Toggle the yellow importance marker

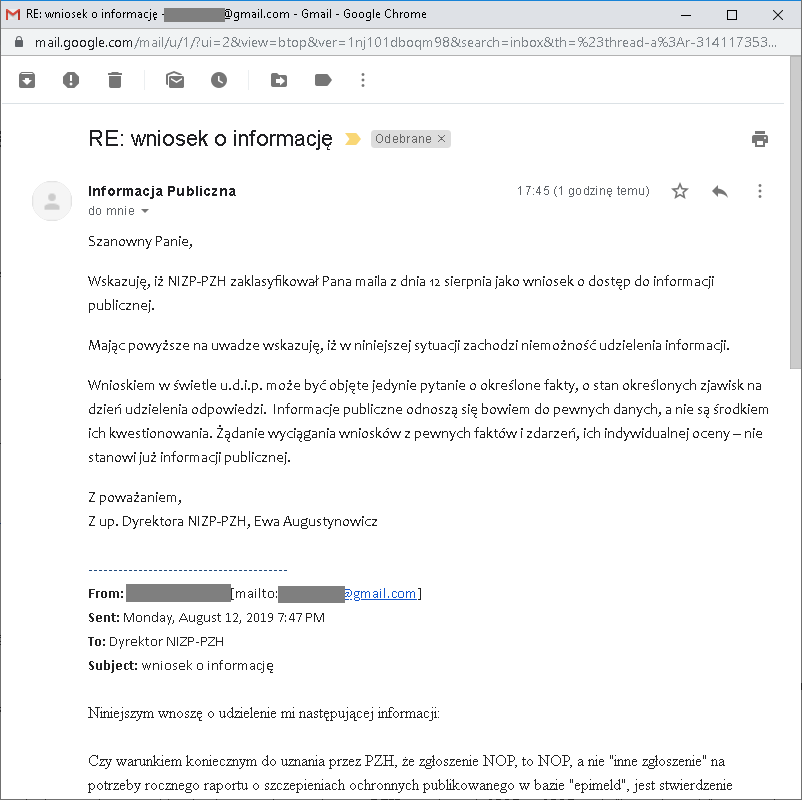pos(353,139)
